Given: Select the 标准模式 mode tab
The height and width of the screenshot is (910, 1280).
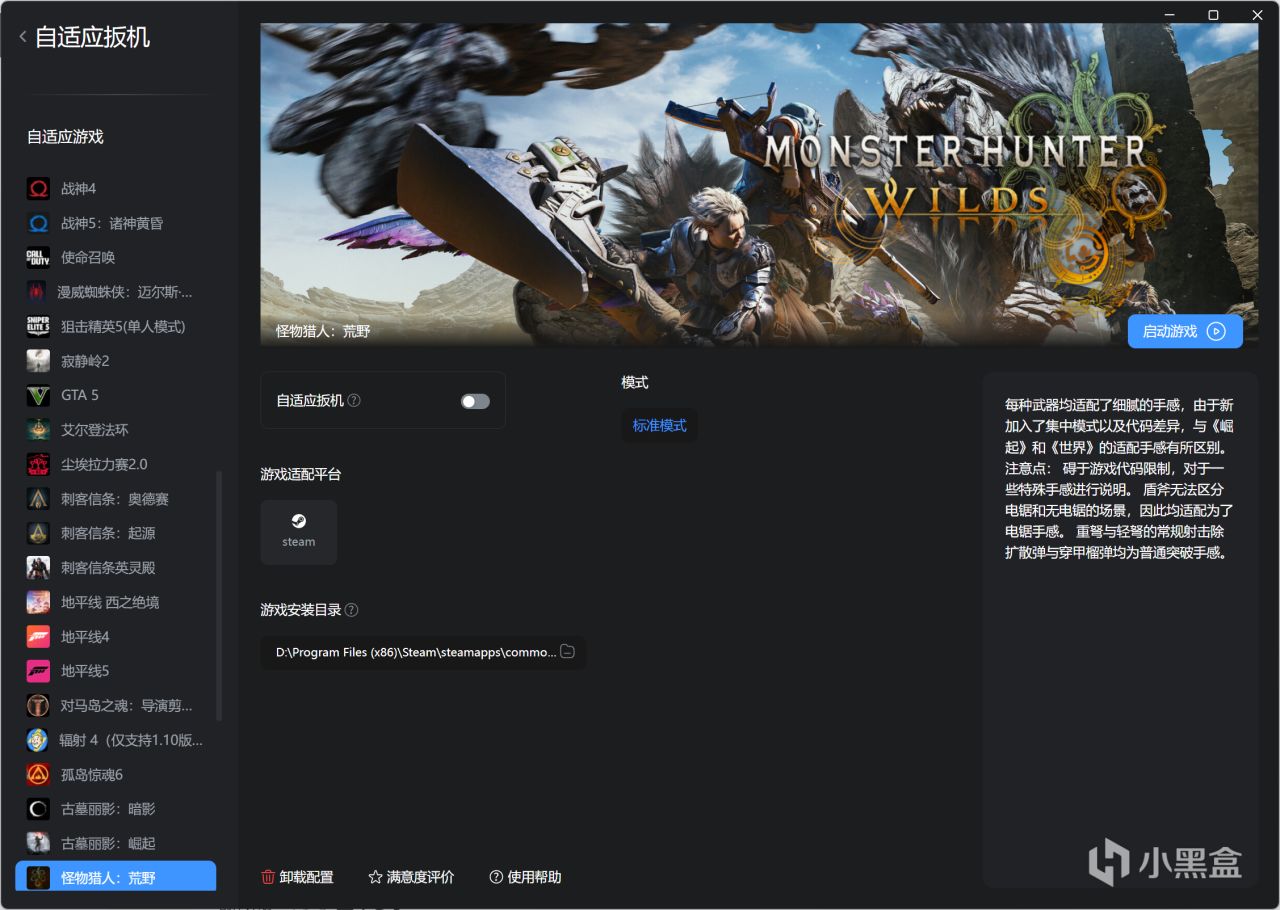Looking at the screenshot, I should [x=660, y=425].
